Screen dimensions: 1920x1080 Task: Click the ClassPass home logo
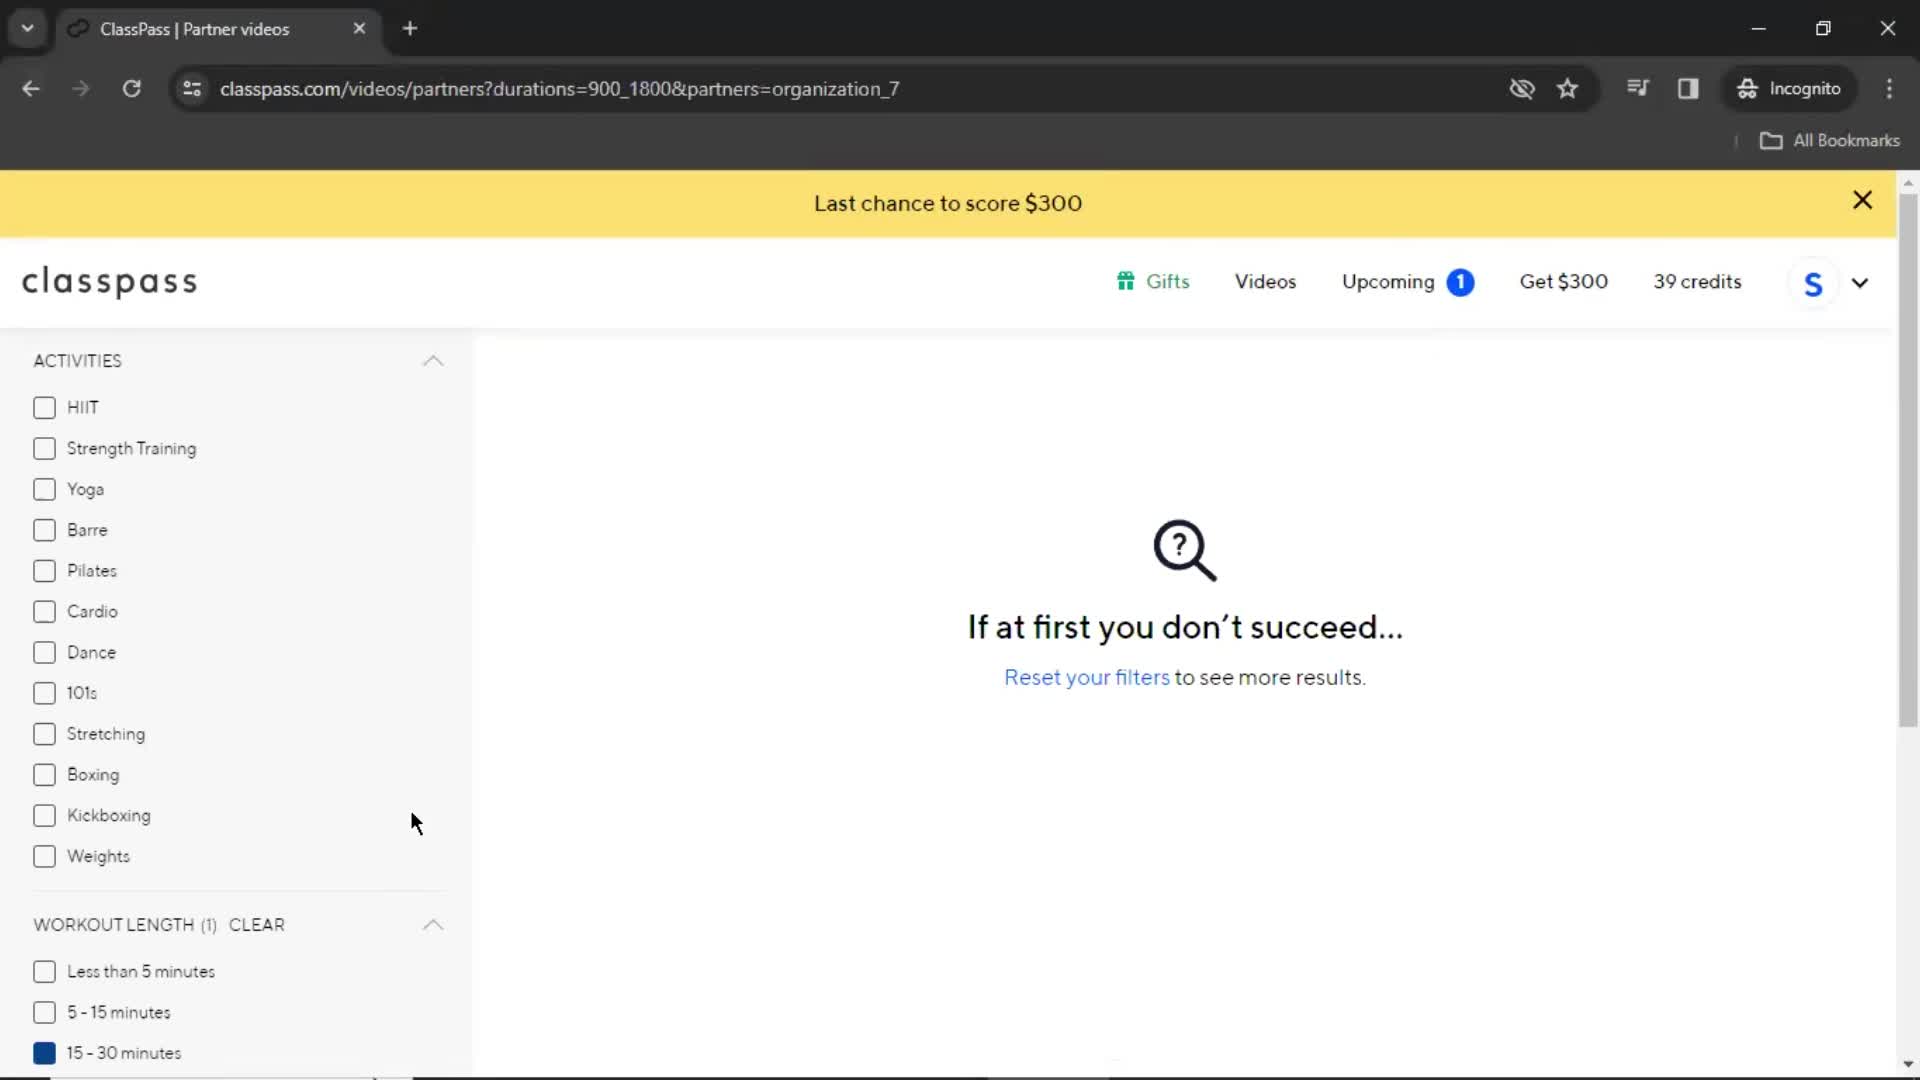(109, 281)
